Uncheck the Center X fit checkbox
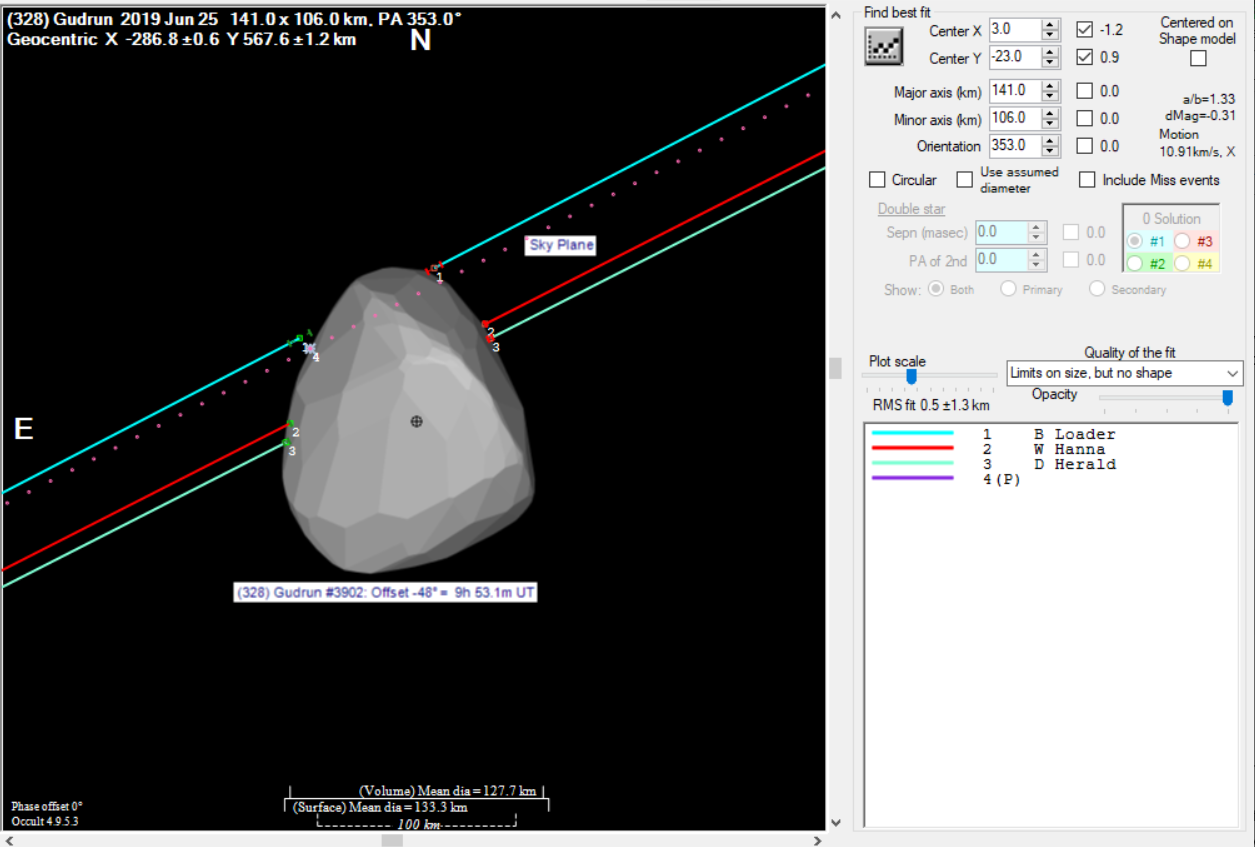The height and width of the screenshot is (847, 1255). click(x=1084, y=30)
